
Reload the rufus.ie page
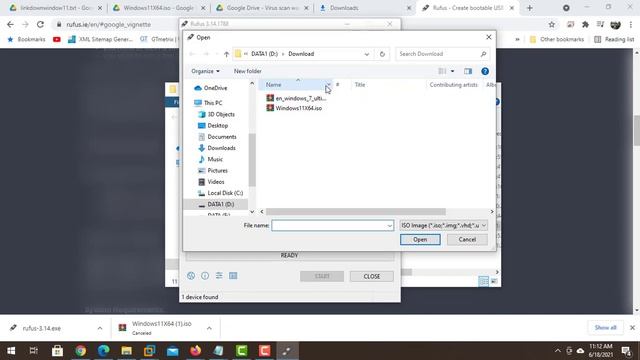pyautogui.click(x=40, y=24)
